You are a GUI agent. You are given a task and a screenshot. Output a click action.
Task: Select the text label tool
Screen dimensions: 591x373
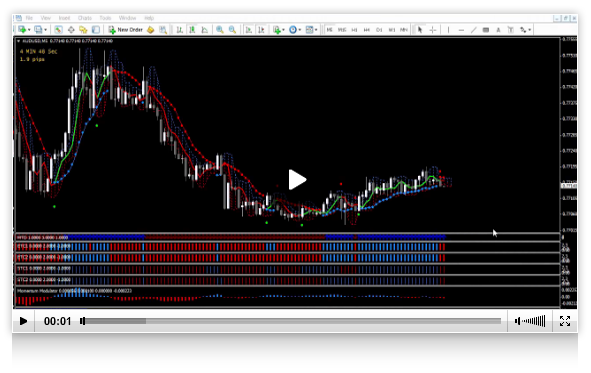498,30
